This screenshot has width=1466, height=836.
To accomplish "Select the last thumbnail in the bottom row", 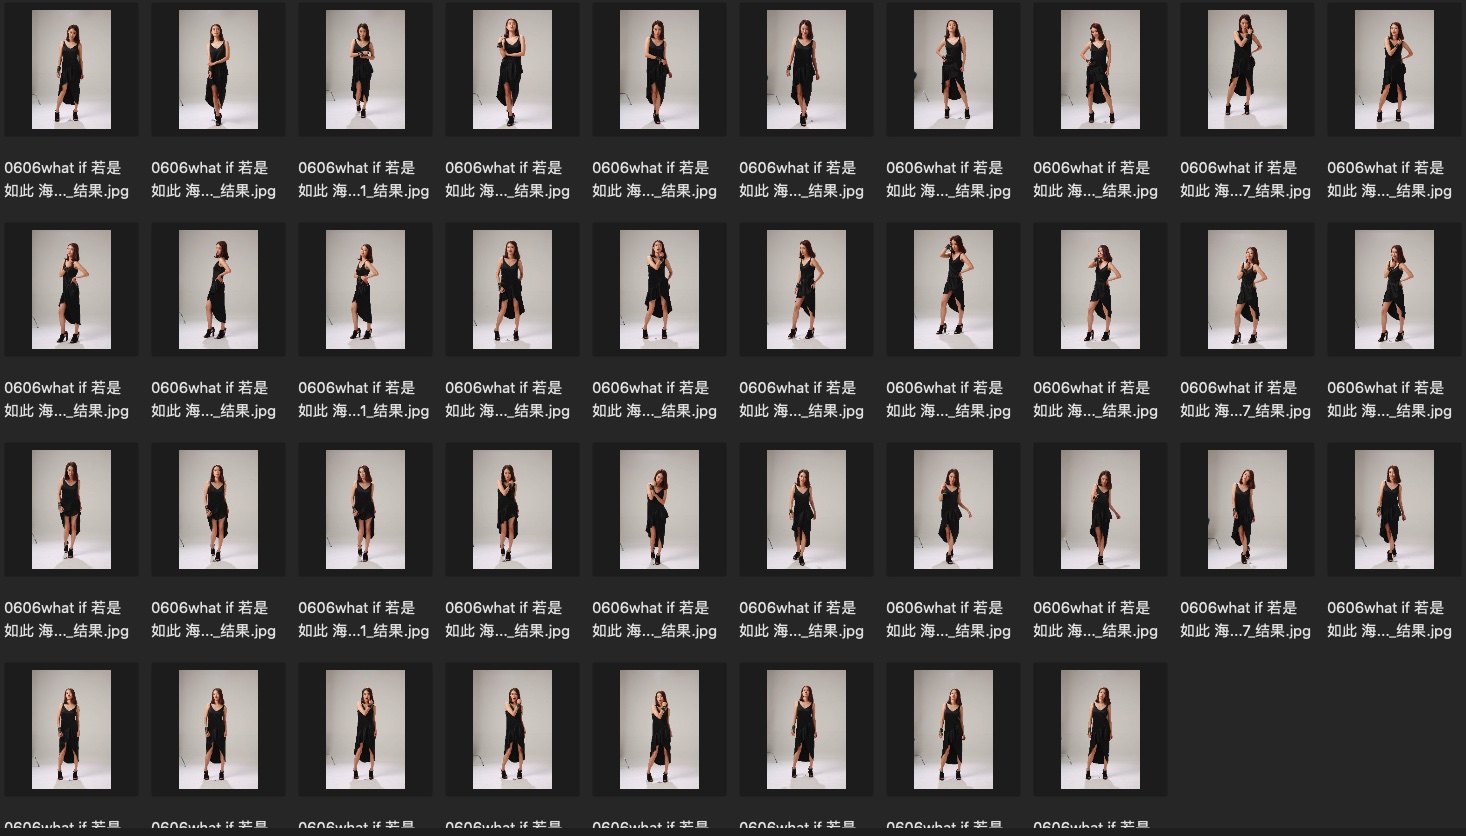I will [1100, 730].
